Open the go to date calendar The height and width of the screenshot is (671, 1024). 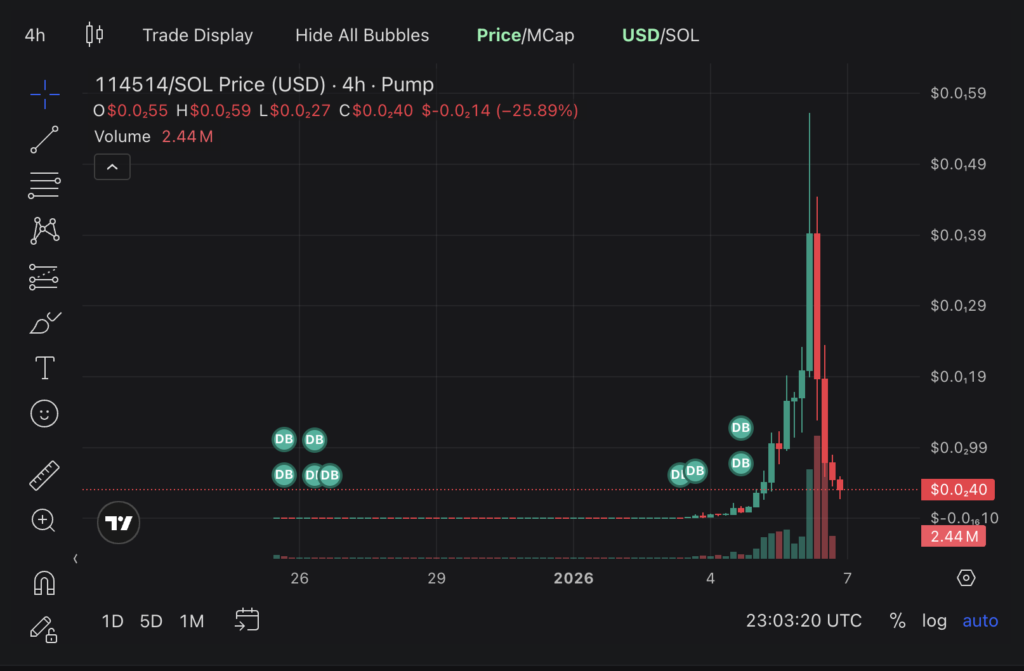coord(248,621)
